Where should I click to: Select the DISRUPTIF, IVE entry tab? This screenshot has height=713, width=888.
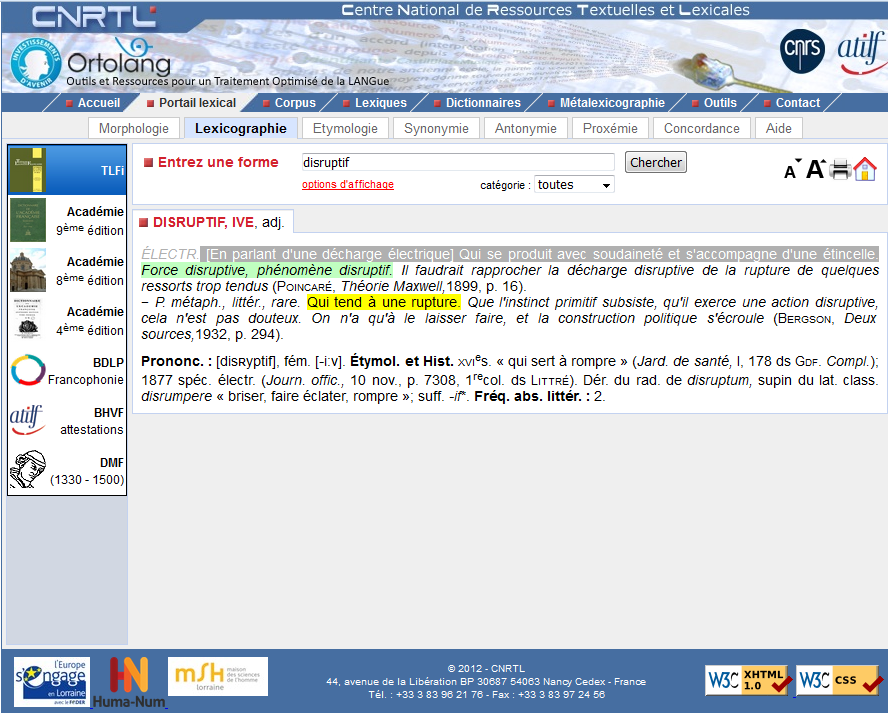(213, 222)
